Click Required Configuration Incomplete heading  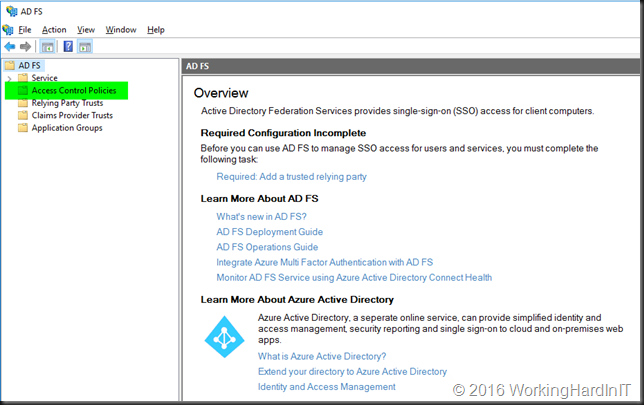pyautogui.click(x=283, y=133)
